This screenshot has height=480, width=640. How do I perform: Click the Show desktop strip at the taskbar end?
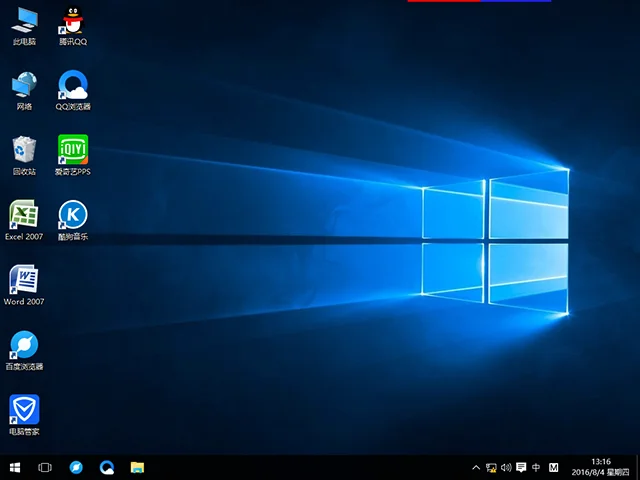[637, 467]
